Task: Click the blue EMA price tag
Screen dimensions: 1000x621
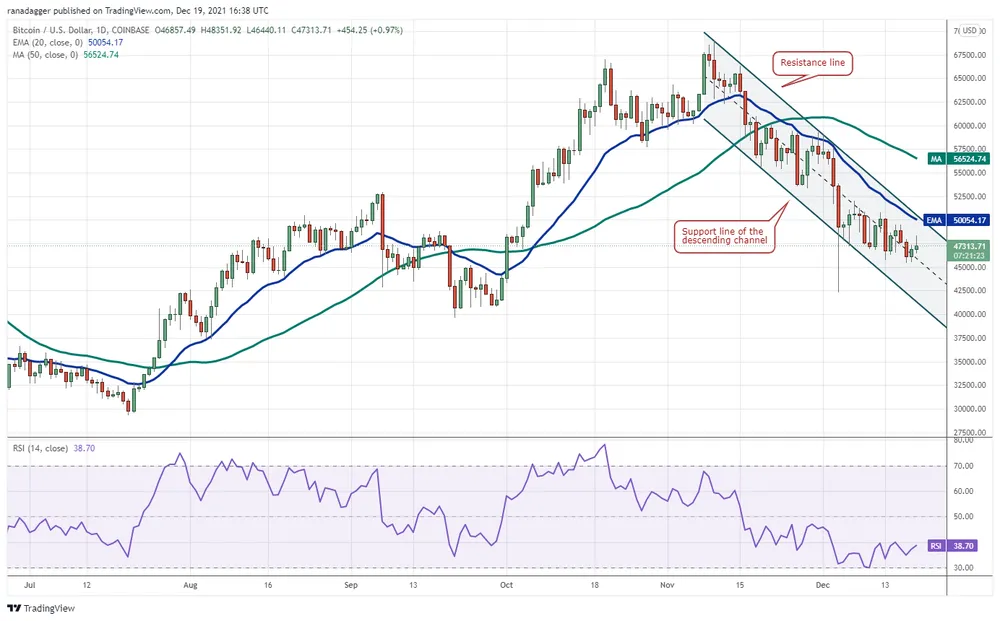Action: [969, 219]
